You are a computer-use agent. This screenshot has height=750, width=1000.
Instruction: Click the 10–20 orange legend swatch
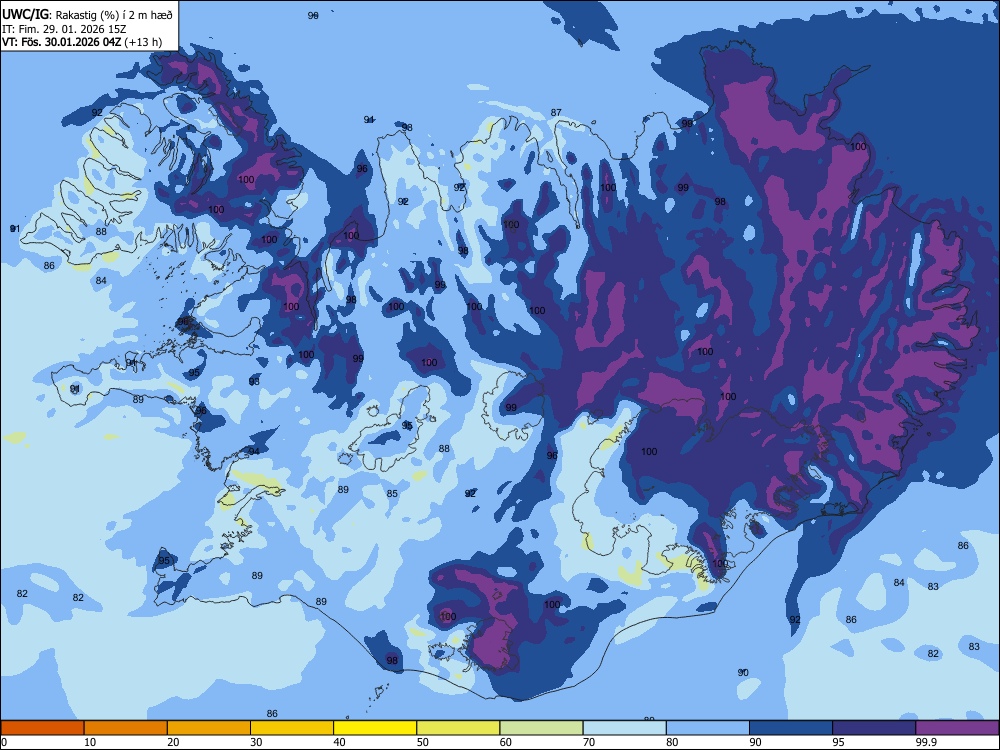click(x=126, y=728)
